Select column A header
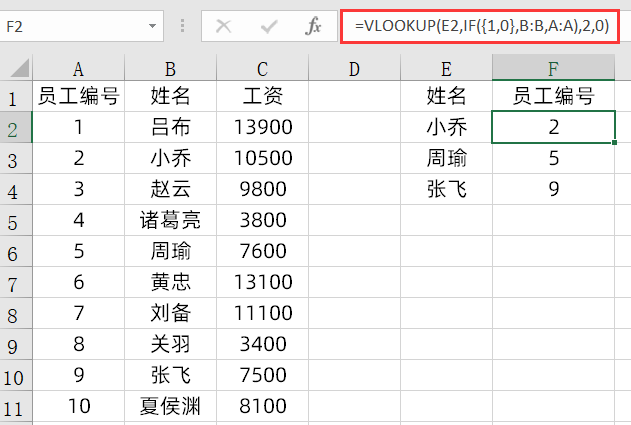The image size is (631, 425). coord(78,68)
